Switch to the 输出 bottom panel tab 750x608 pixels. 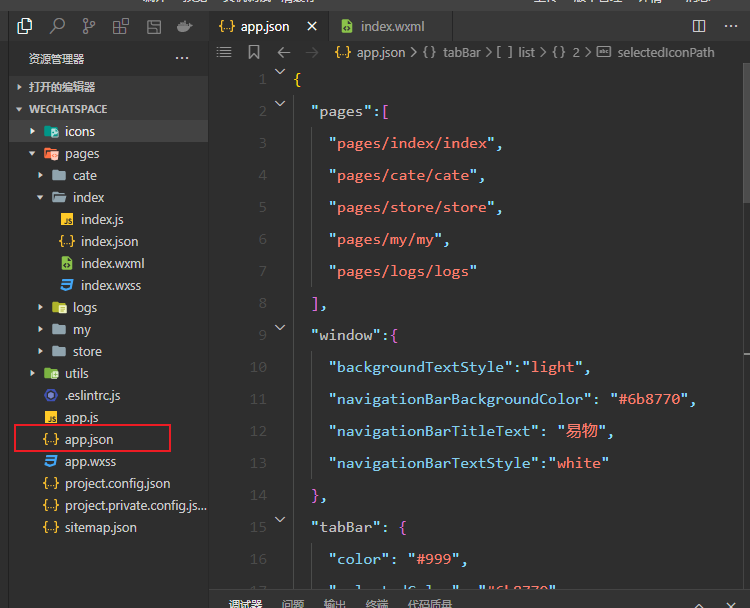click(x=334, y=604)
